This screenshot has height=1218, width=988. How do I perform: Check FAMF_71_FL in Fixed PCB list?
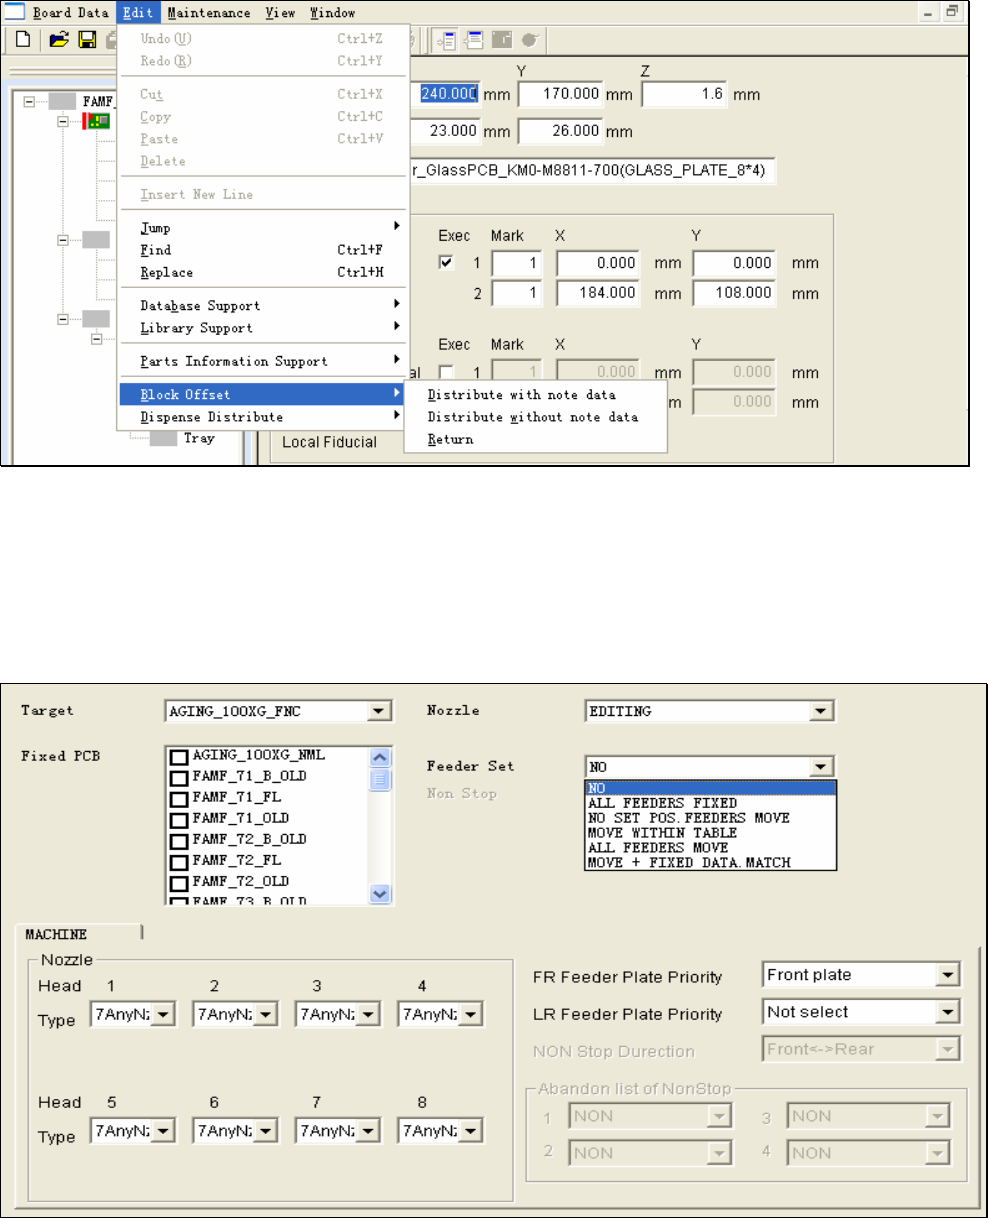click(179, 798)
